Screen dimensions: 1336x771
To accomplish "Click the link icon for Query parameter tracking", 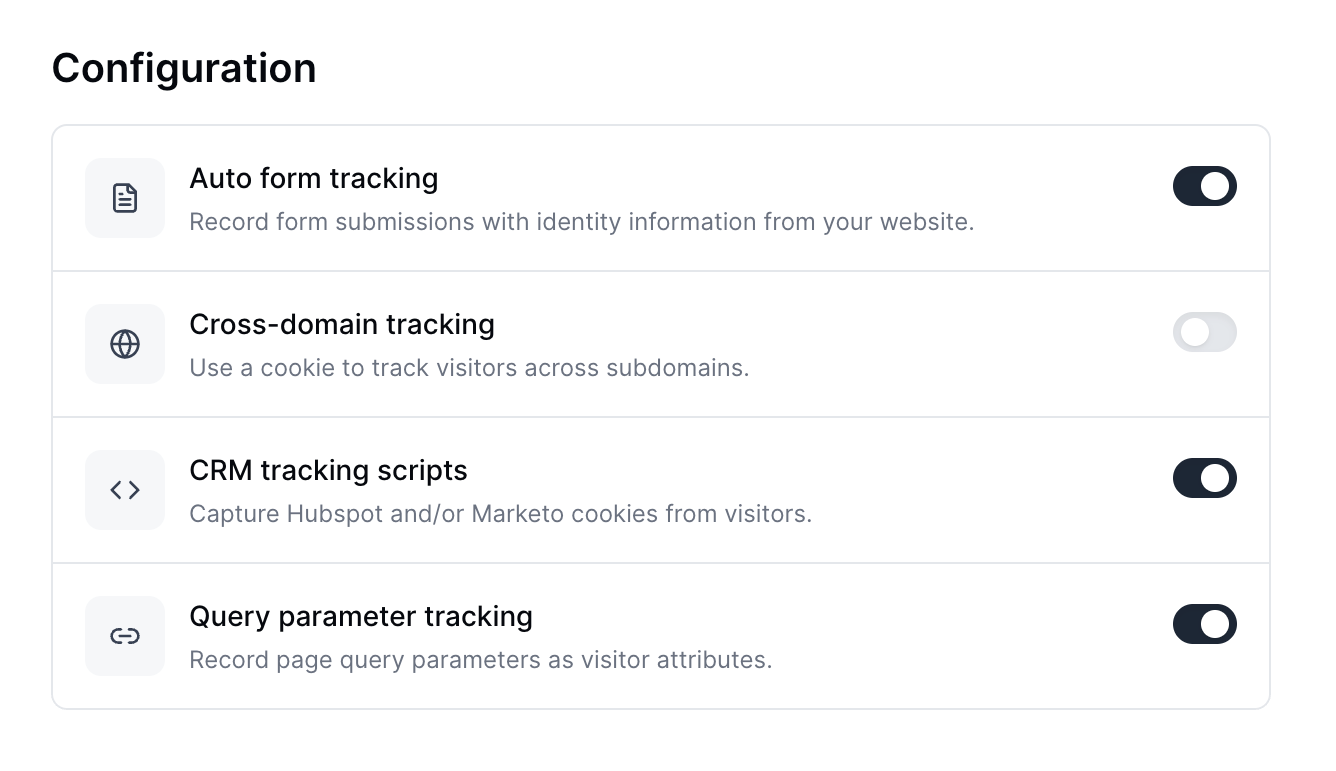I will point(125,636).
